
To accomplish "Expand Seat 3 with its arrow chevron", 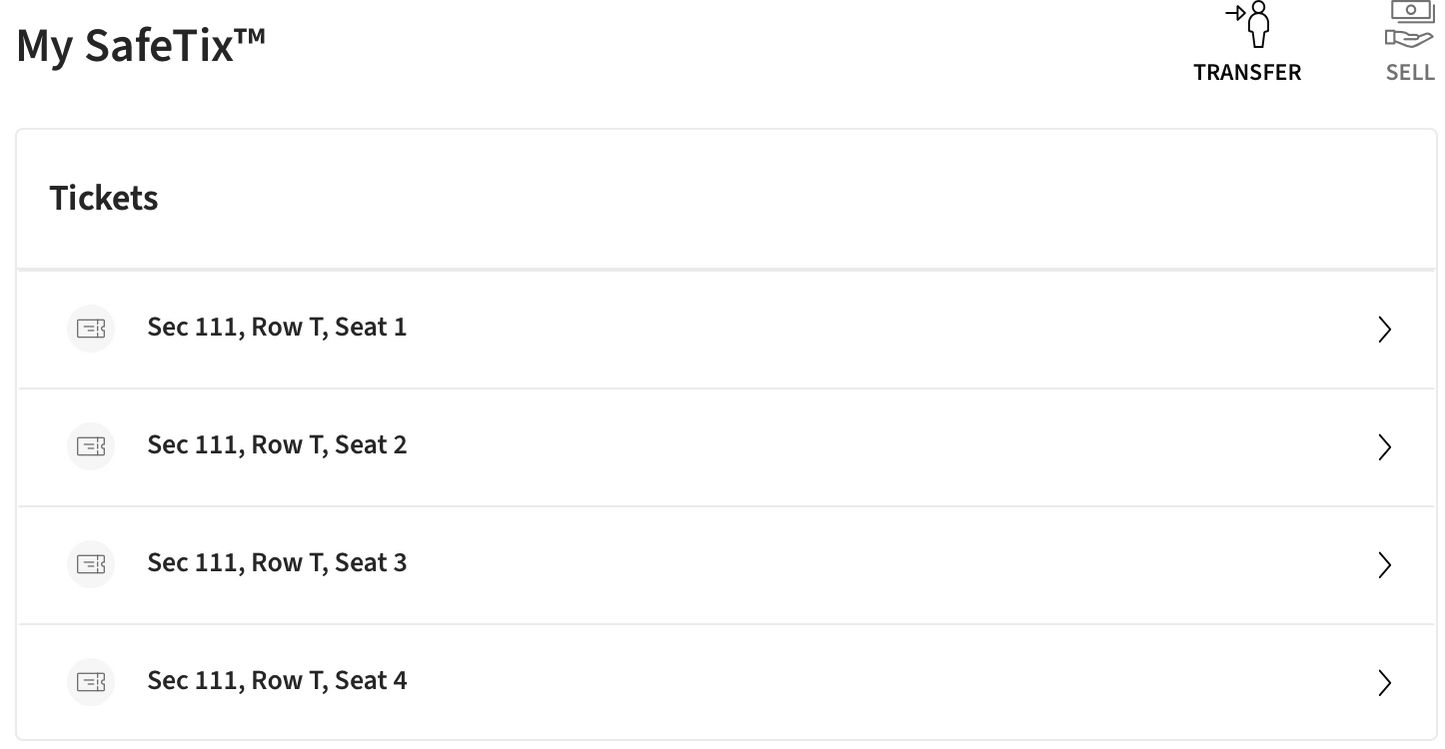I will (1385, 565).
